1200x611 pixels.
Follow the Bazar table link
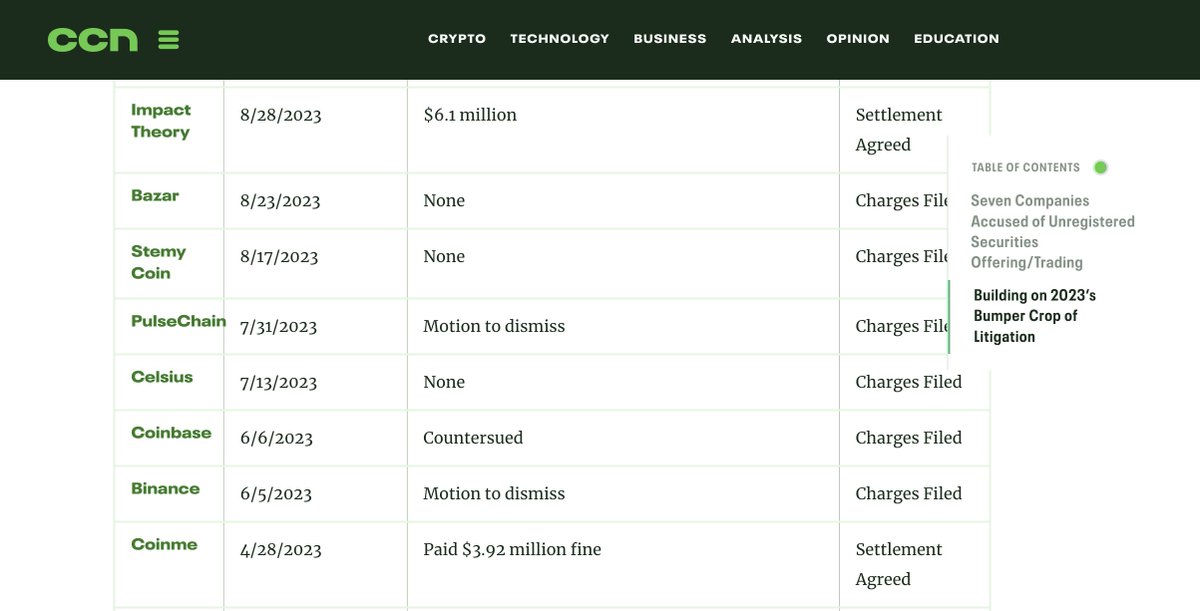tap(155, 195)
